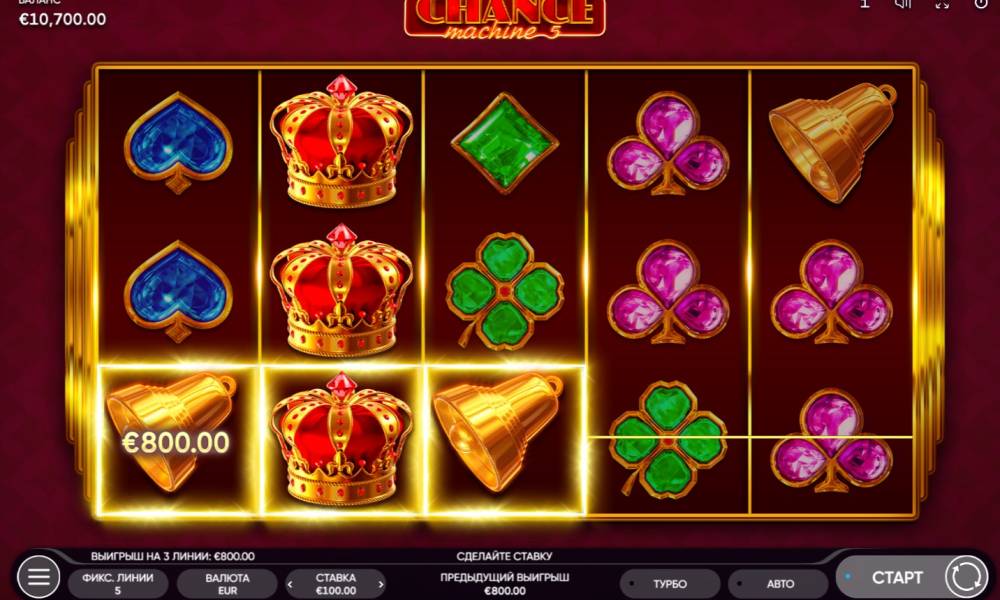Open the hamburger menu
Image resolution: width=1000 pixels, height=600 pixels.
pyautogui.click(x=38, y=576)
